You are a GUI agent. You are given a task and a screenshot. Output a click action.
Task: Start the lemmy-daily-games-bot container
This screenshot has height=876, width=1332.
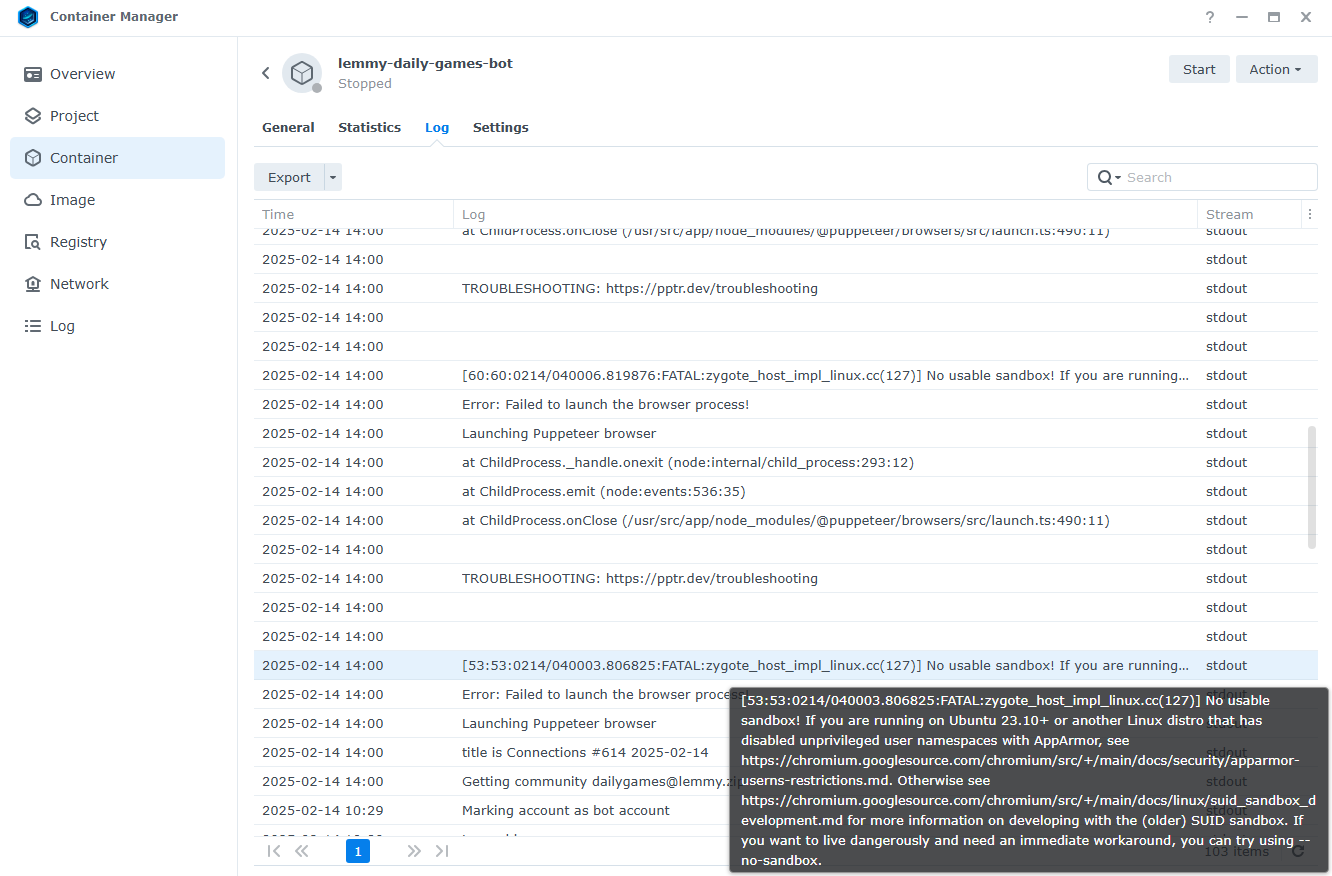click(1199, 69)
